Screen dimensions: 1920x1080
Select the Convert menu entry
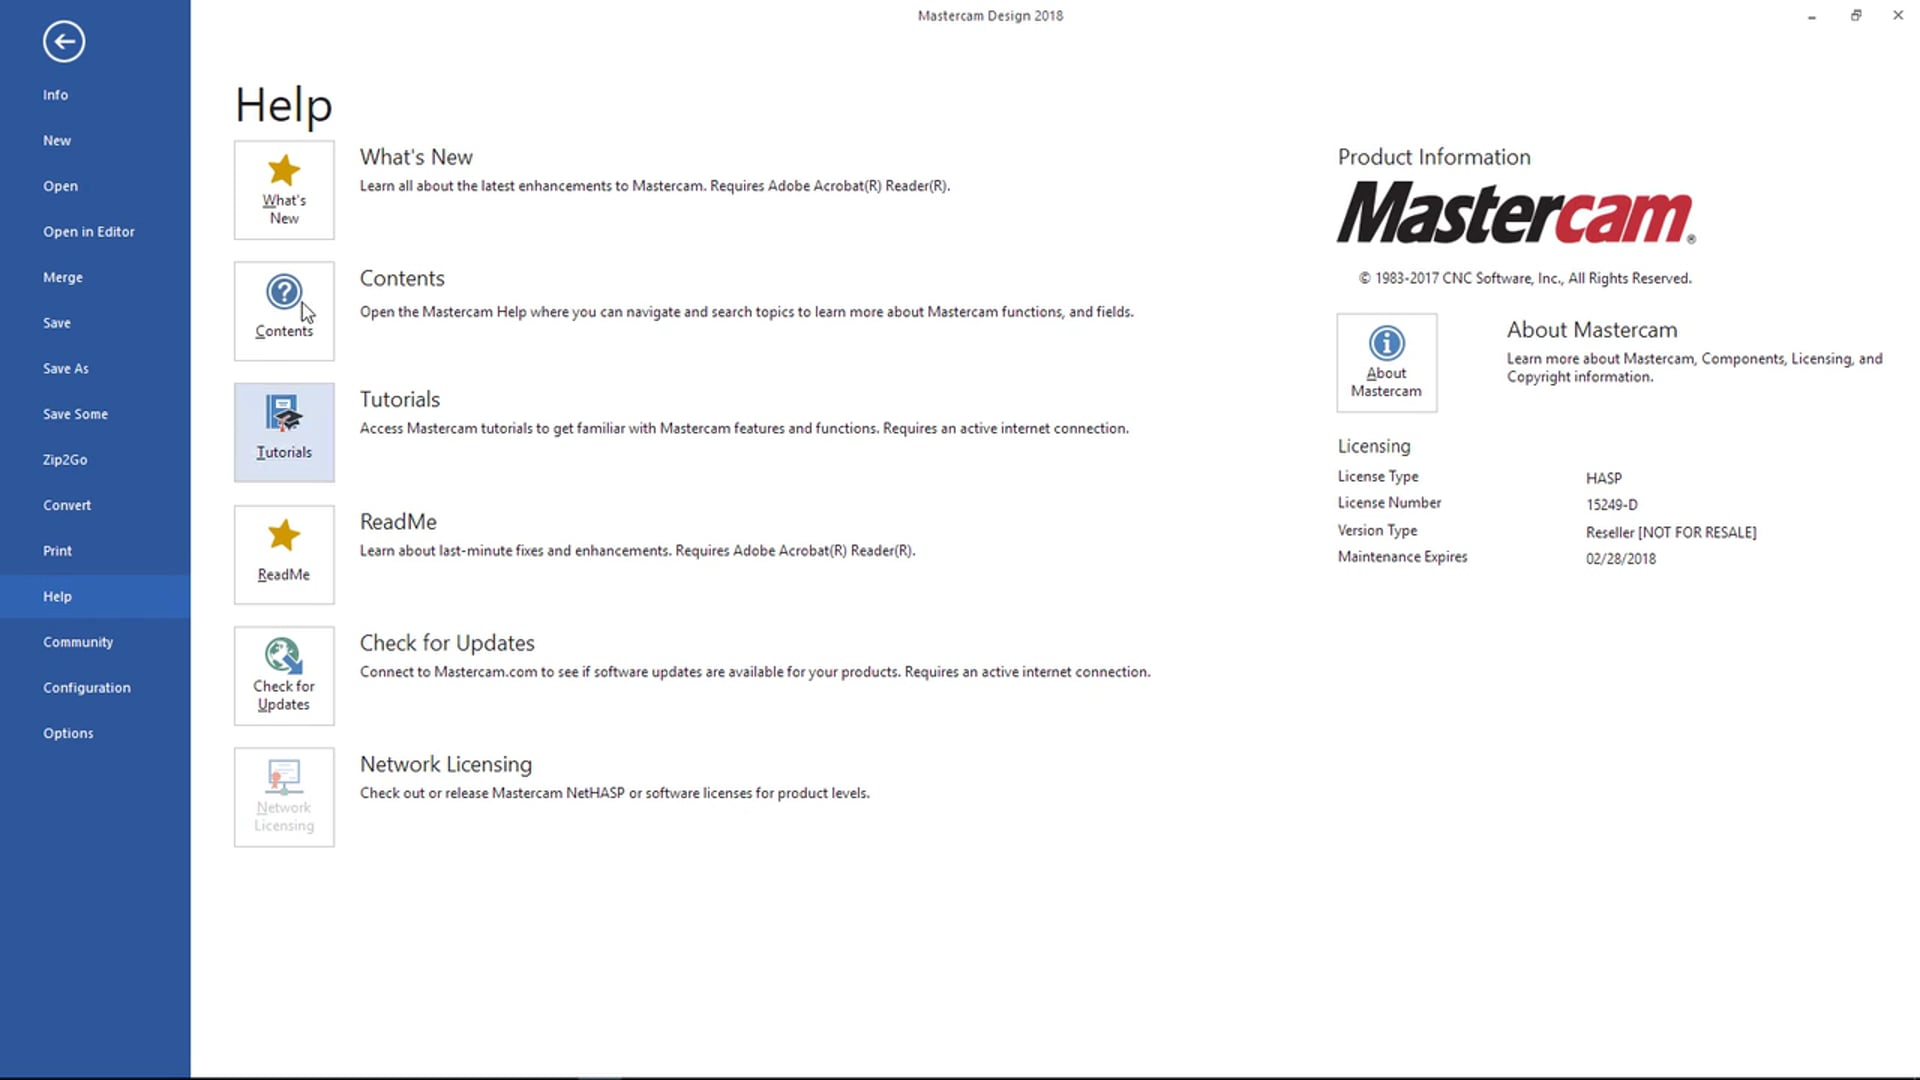coord(66,504)
